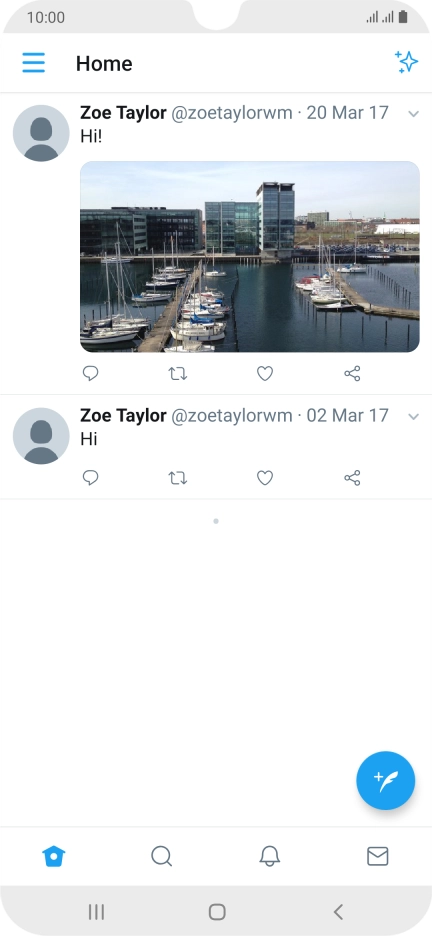432x936 pixels.
Task: Like the 'Hi!' tweet with heart icon
Action: 265,374
